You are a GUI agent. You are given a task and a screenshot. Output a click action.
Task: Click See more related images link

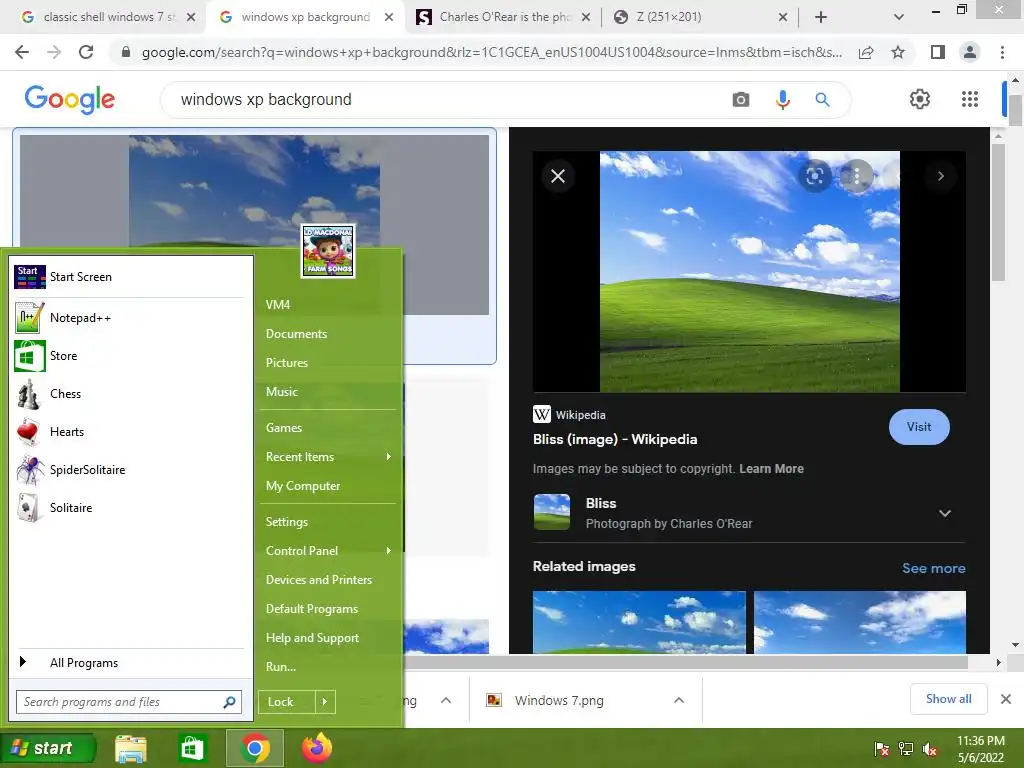[x=933, y=568]
